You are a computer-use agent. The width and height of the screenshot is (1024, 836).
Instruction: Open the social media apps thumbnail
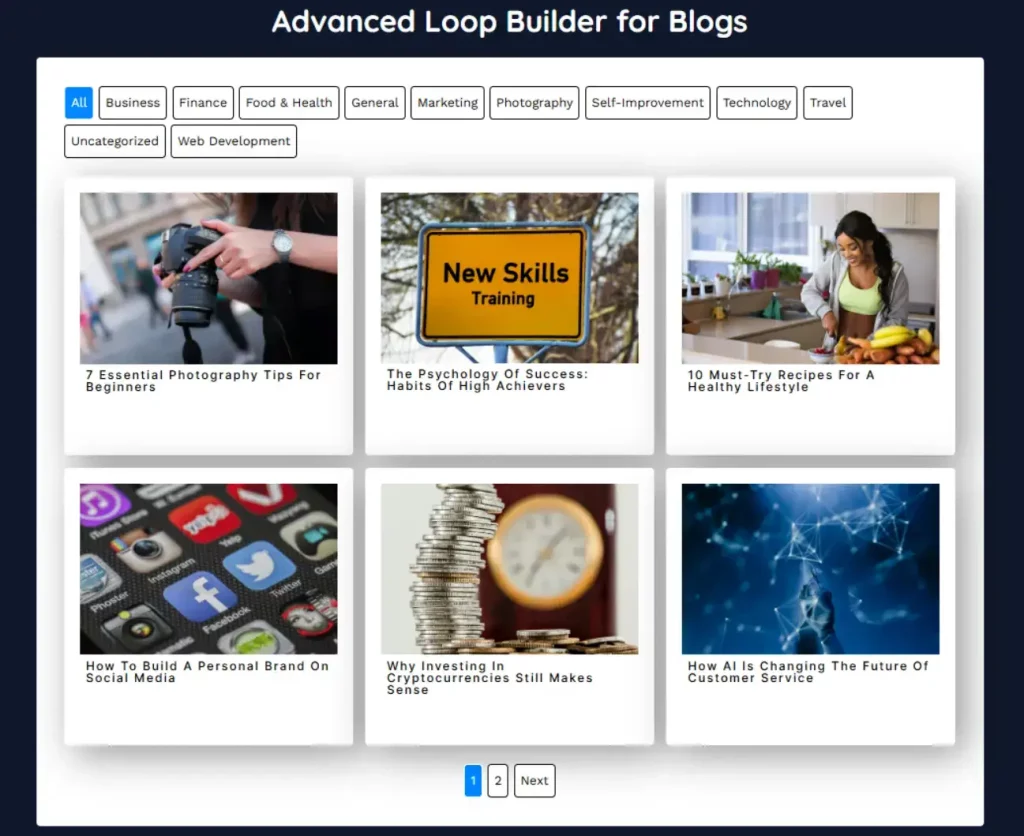pyautogui.click(x=209, y=569)
